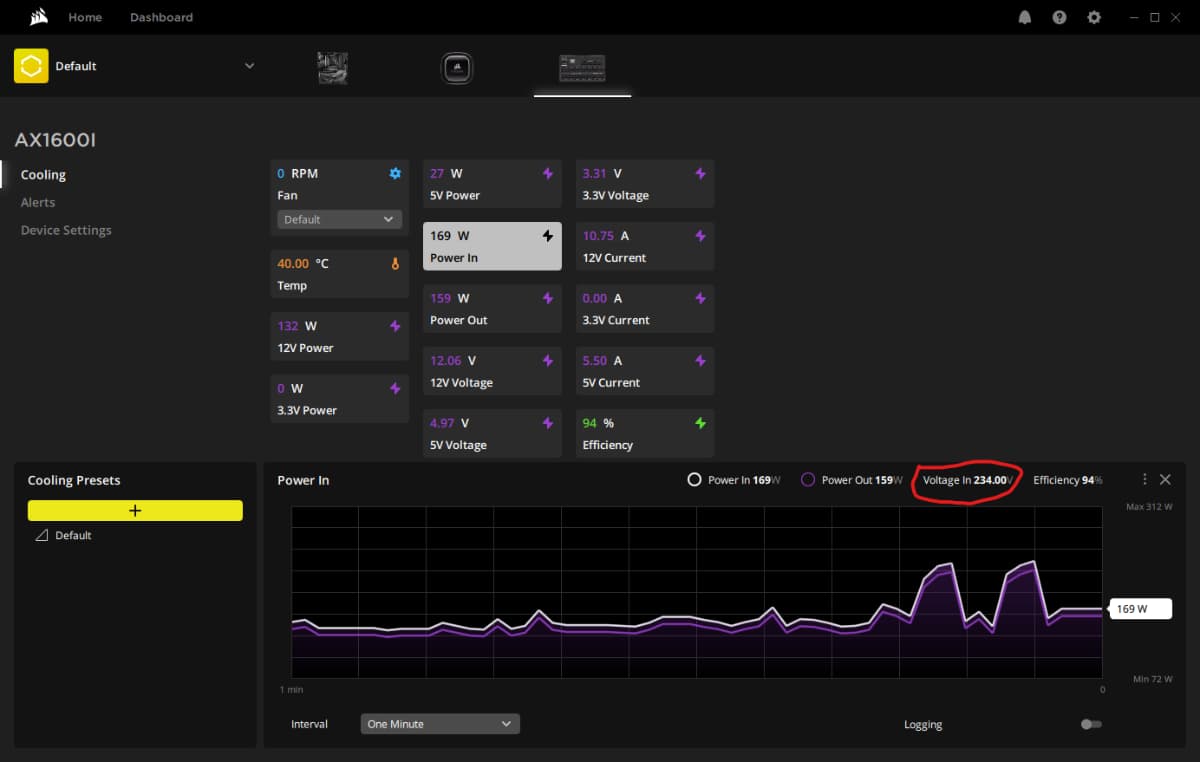The image size is (1200, 762).
Task: Select the Power Out sensor tile
Action: (492, 309)
